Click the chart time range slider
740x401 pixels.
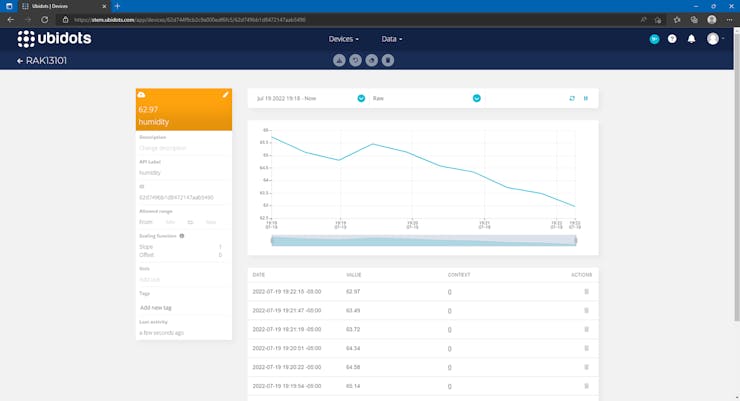pos(425,240)
